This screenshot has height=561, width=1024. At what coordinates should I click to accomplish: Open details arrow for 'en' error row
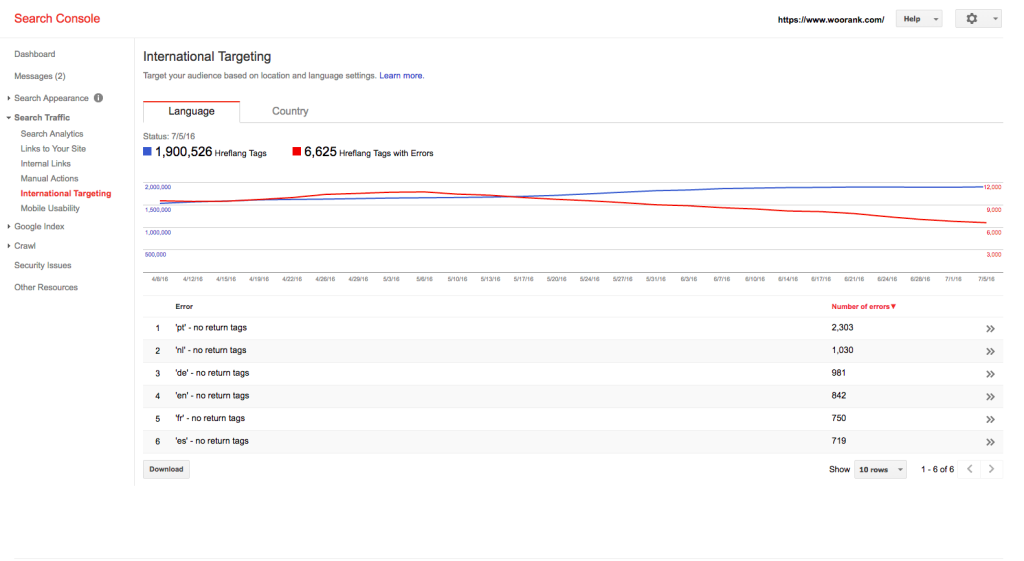coord(990,396)
